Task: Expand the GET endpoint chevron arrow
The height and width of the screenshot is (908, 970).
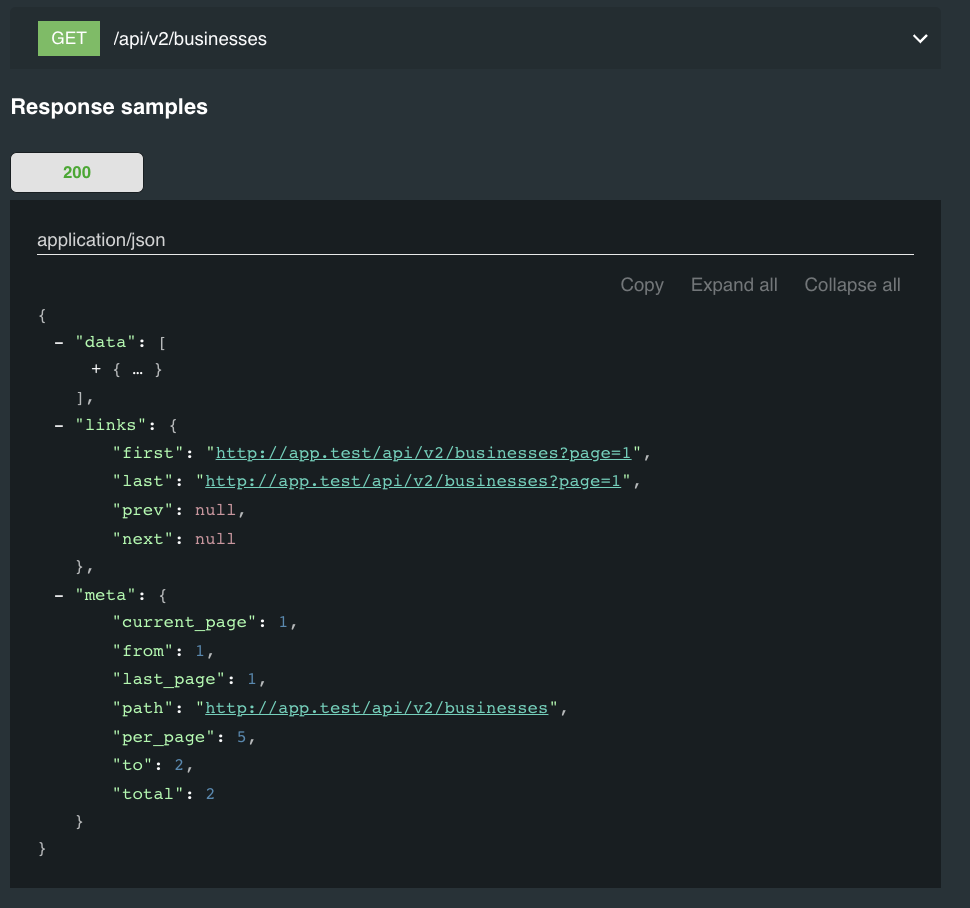Action: click(920, 39)
